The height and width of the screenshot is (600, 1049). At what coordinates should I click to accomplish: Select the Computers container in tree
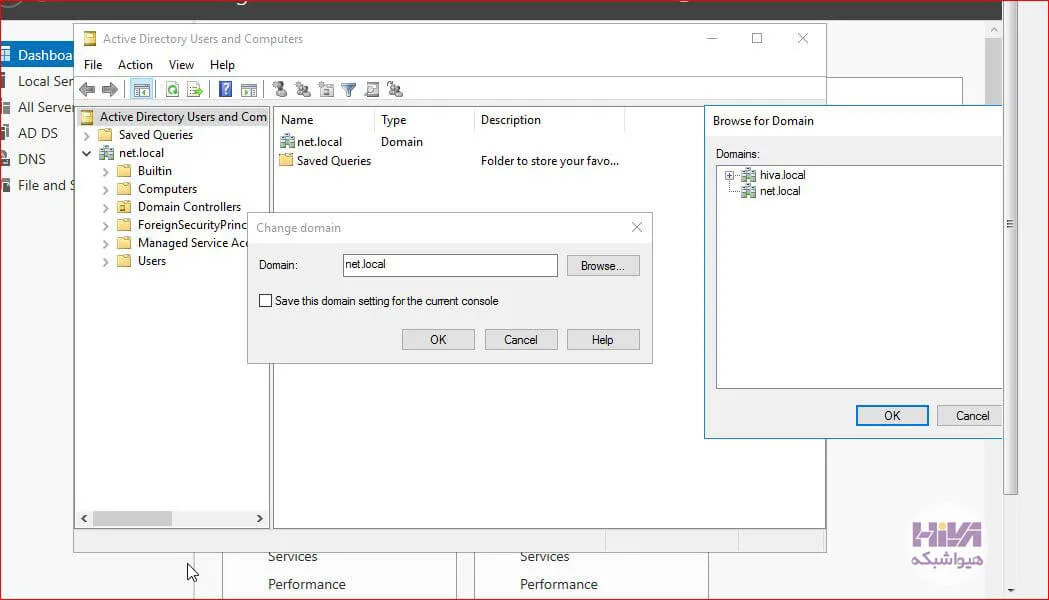tap(167, 189)
